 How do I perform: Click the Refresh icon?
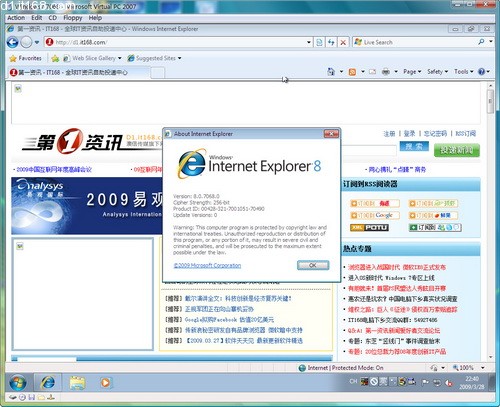(x=331, y=42)
